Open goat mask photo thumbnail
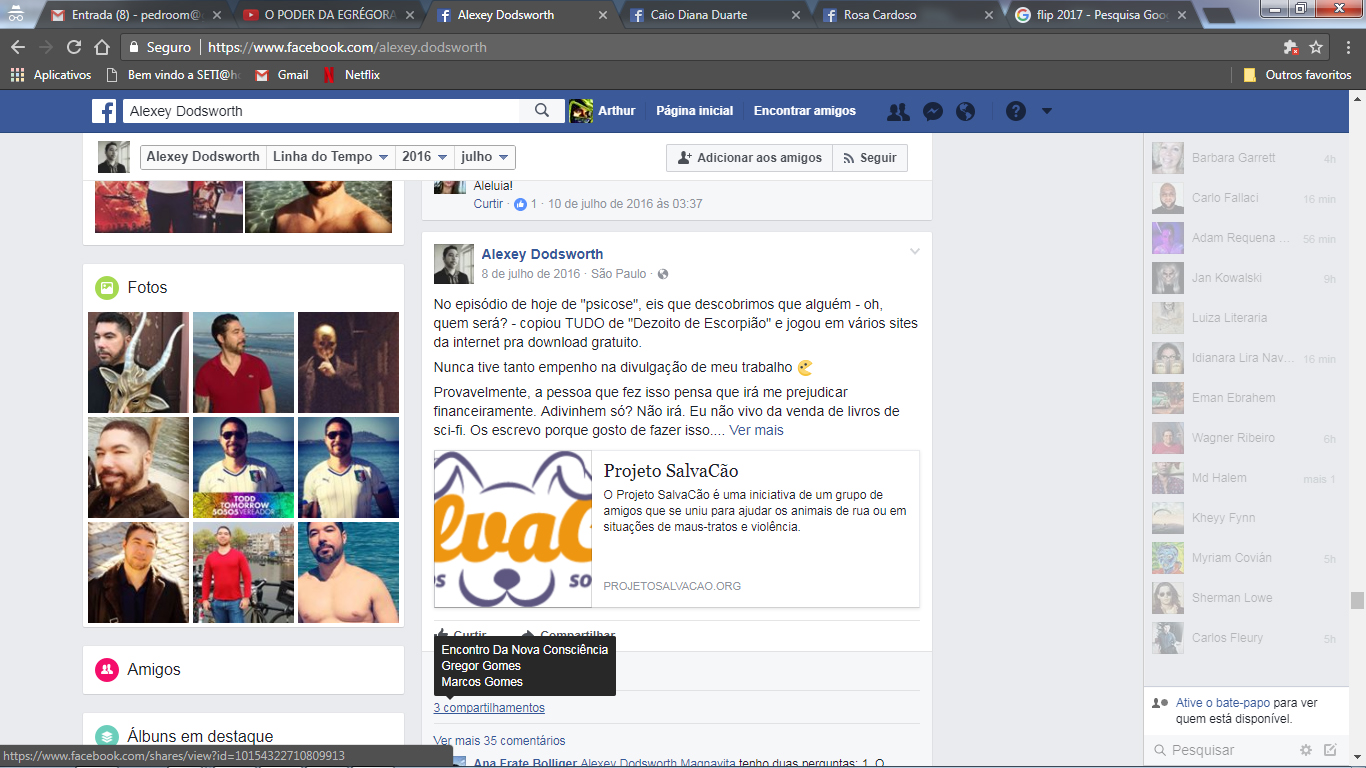This screenshot has height=768, width=1366. tap(138, 362)
